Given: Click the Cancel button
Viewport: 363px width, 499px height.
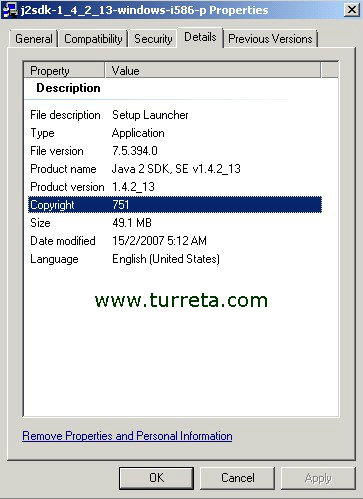Looking at the screenshot, I should [238, 478].
